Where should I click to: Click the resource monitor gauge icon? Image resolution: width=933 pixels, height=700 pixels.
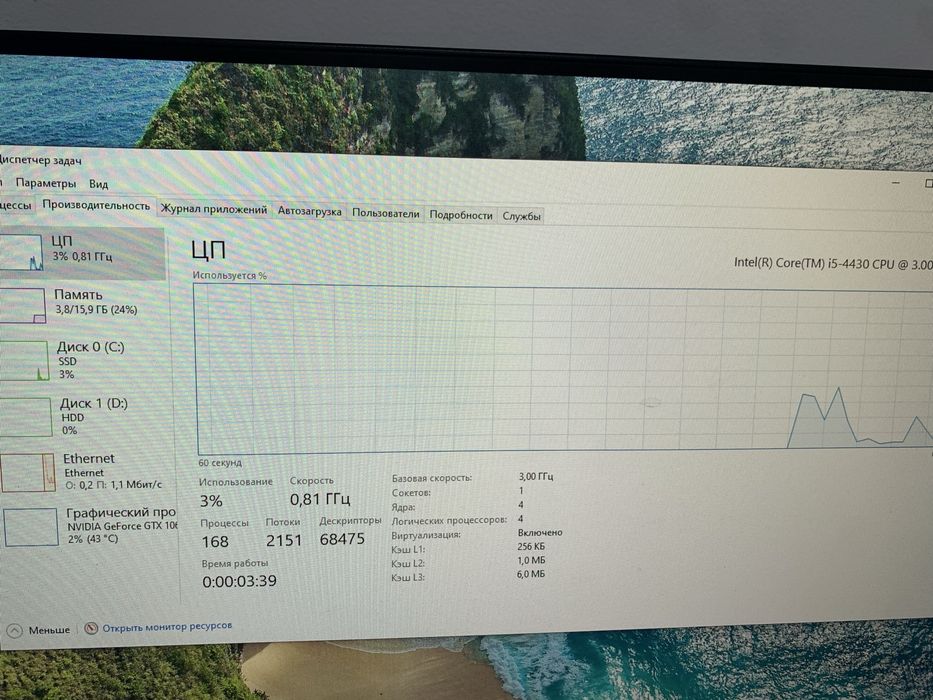coord(91,628)
